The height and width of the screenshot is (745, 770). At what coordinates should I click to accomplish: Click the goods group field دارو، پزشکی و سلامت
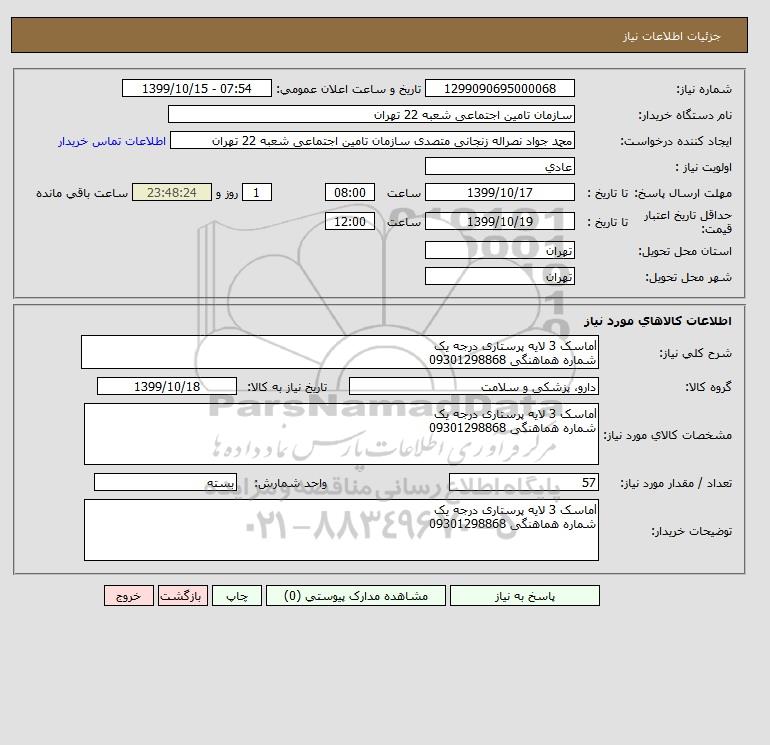point(473,386)
